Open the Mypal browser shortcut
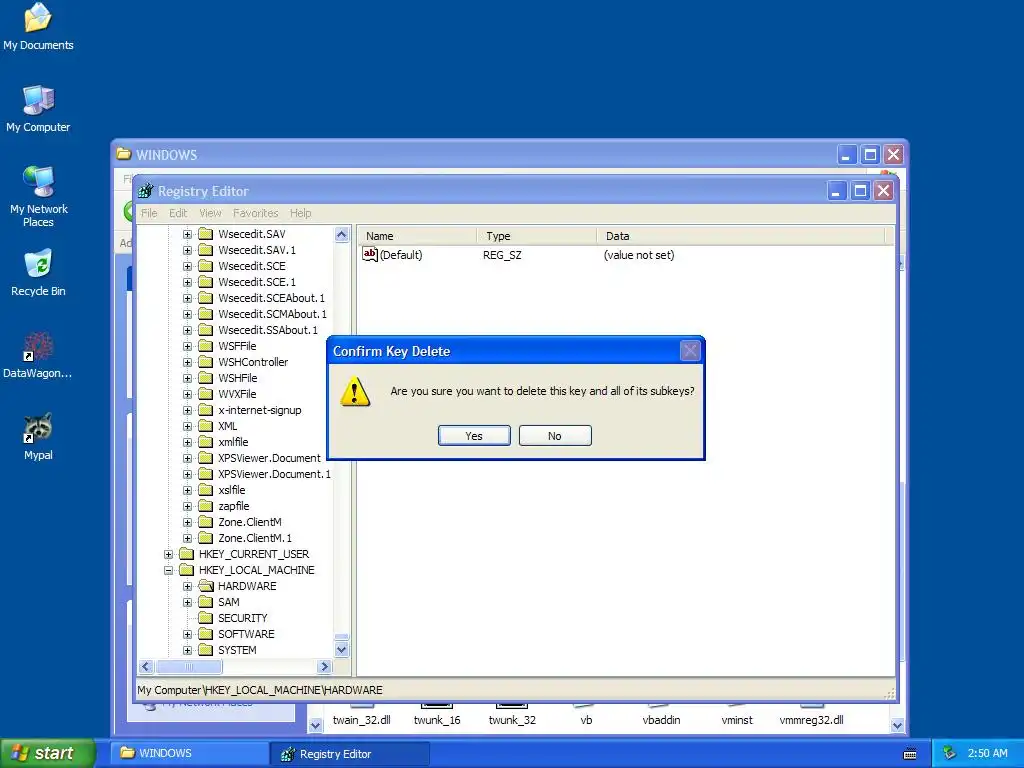This screenshot has width=1024, height=768. point(38,437)
